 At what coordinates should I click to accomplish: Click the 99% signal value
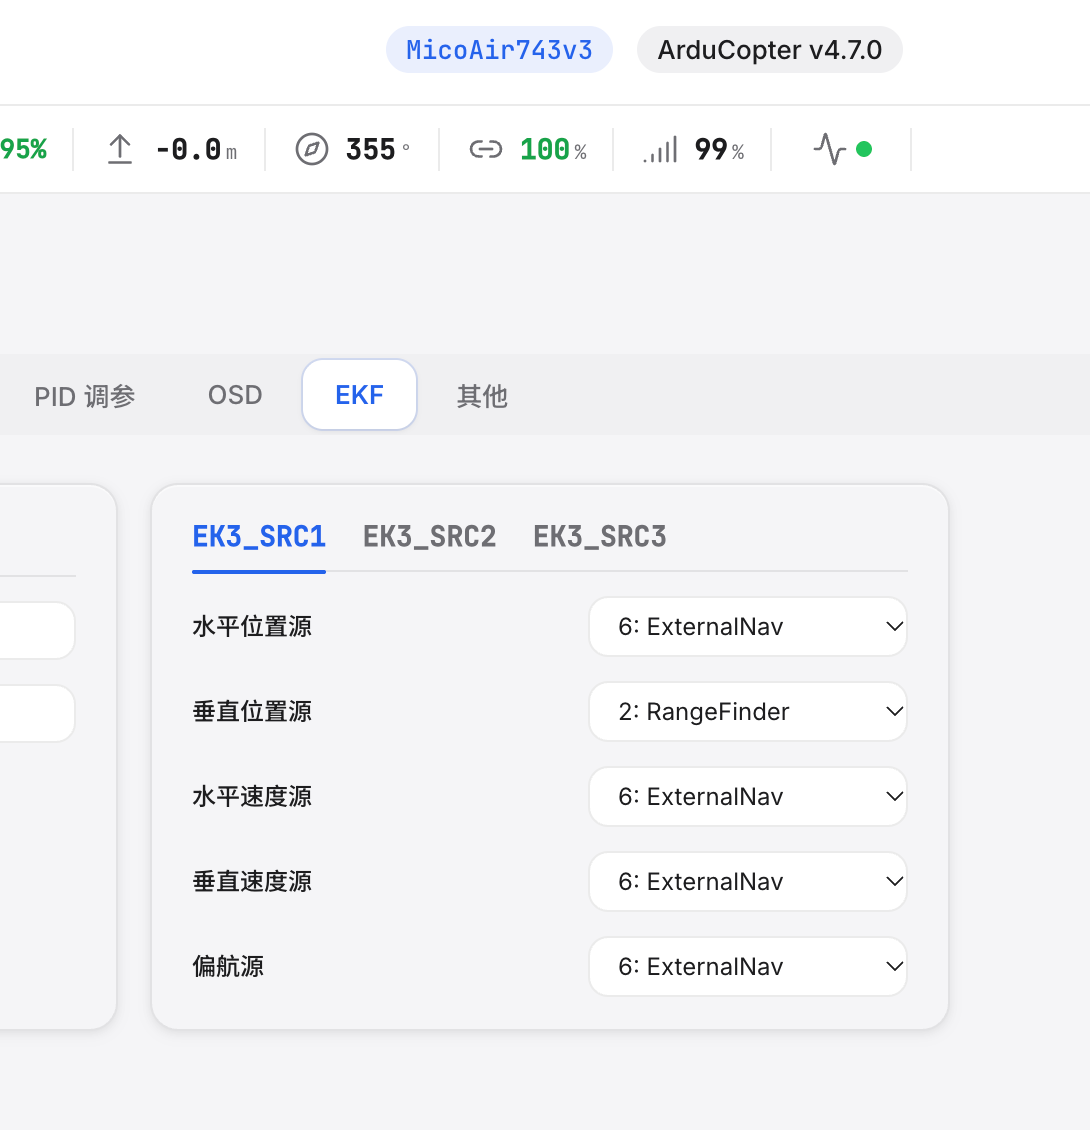(x=719, y=150)
